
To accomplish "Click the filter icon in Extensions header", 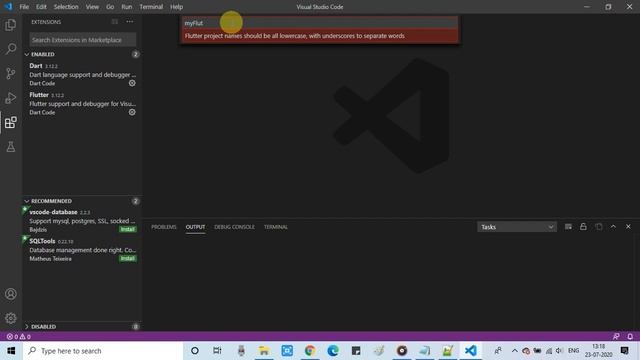I will pos(115,22).
